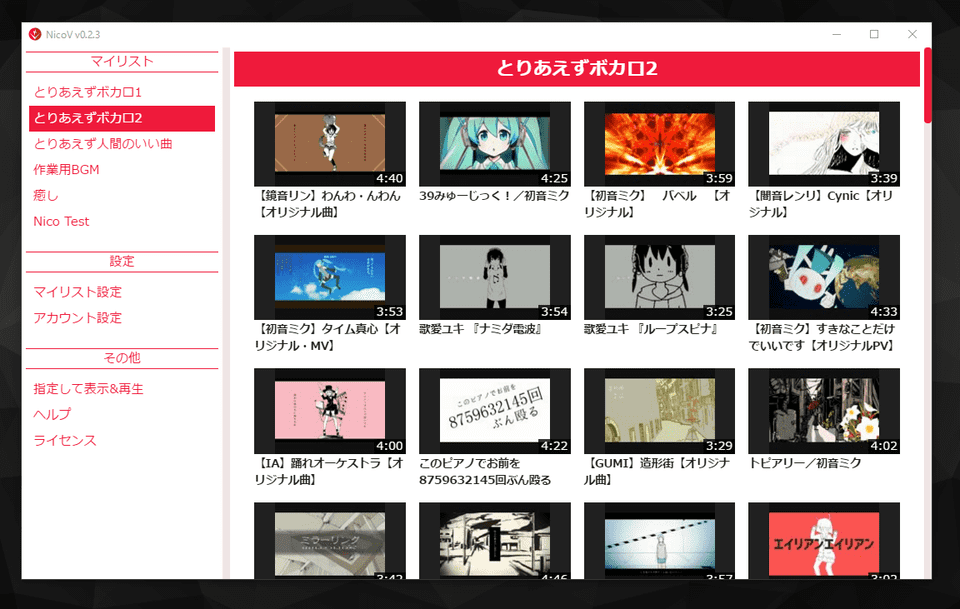Click the NicoV app icon in title bar

(35, 34)
